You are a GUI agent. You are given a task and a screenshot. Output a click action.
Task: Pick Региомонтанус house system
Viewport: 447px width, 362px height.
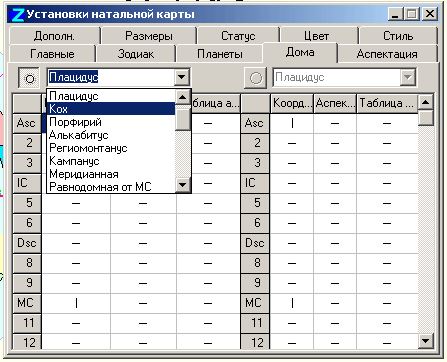pos(111,148)
